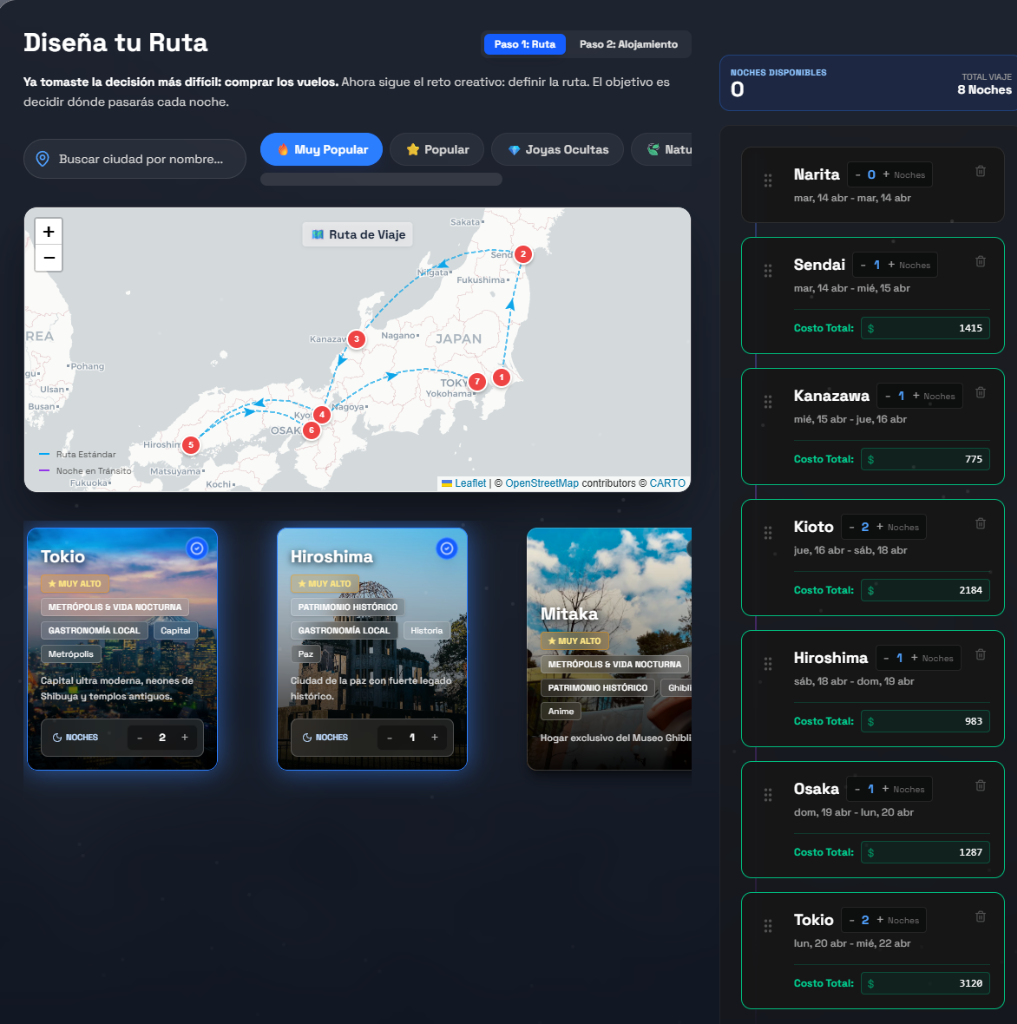Remove Kanazawa using its trash icon
Image resolution: width=1017 pixels, height=1024 pixels.
[980, 392]
